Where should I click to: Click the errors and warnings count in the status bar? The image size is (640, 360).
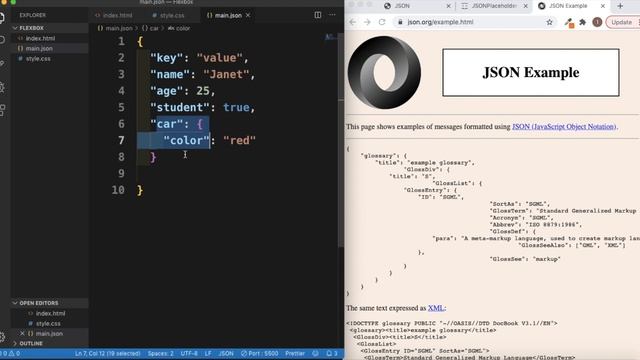point(10,353)
